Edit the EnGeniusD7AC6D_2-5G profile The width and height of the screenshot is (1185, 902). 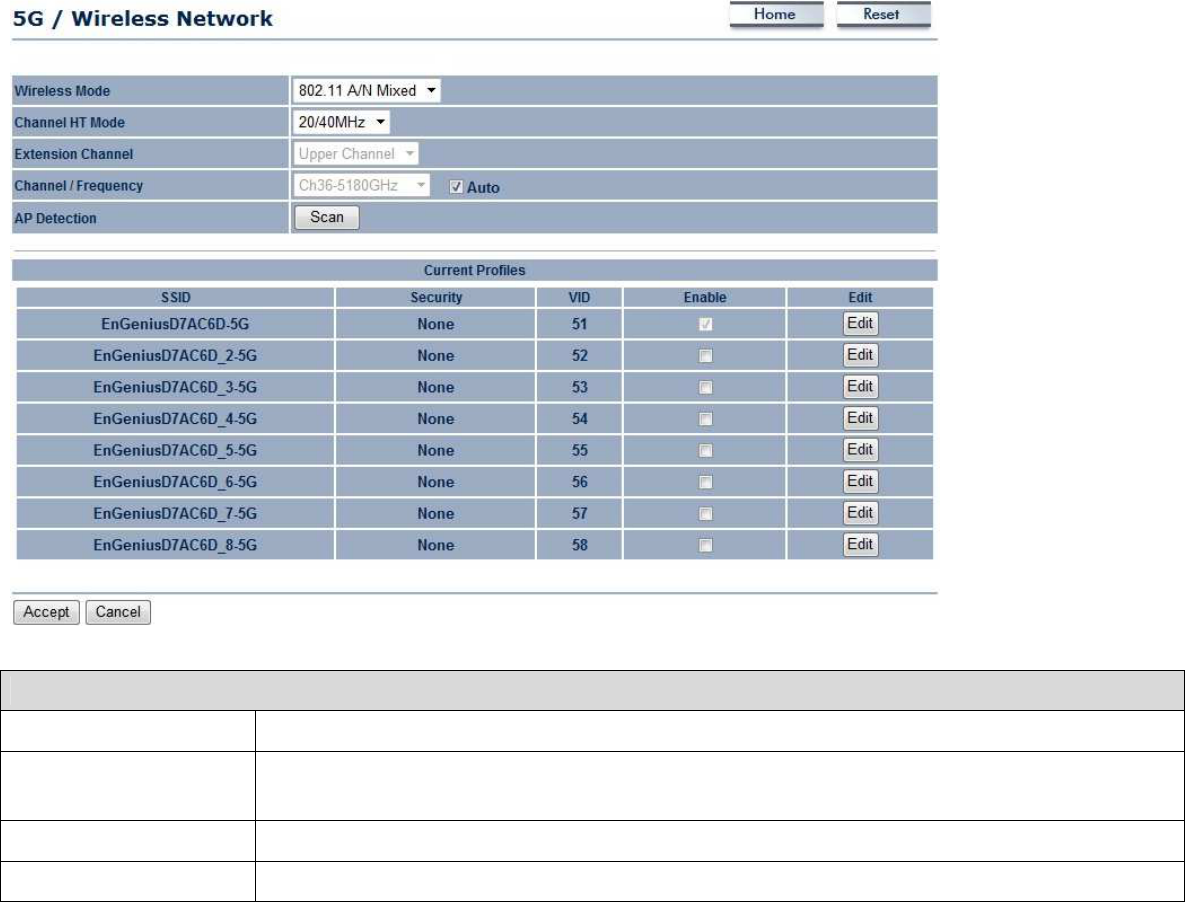click(860, 355)
